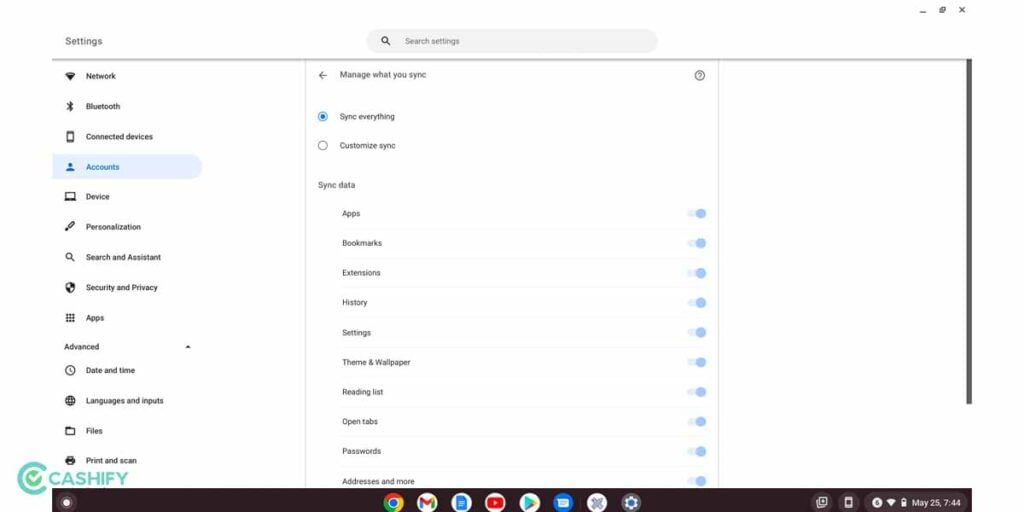
Task: Click the Bluetooth icon in sidebar
Action: pos(70,106)
